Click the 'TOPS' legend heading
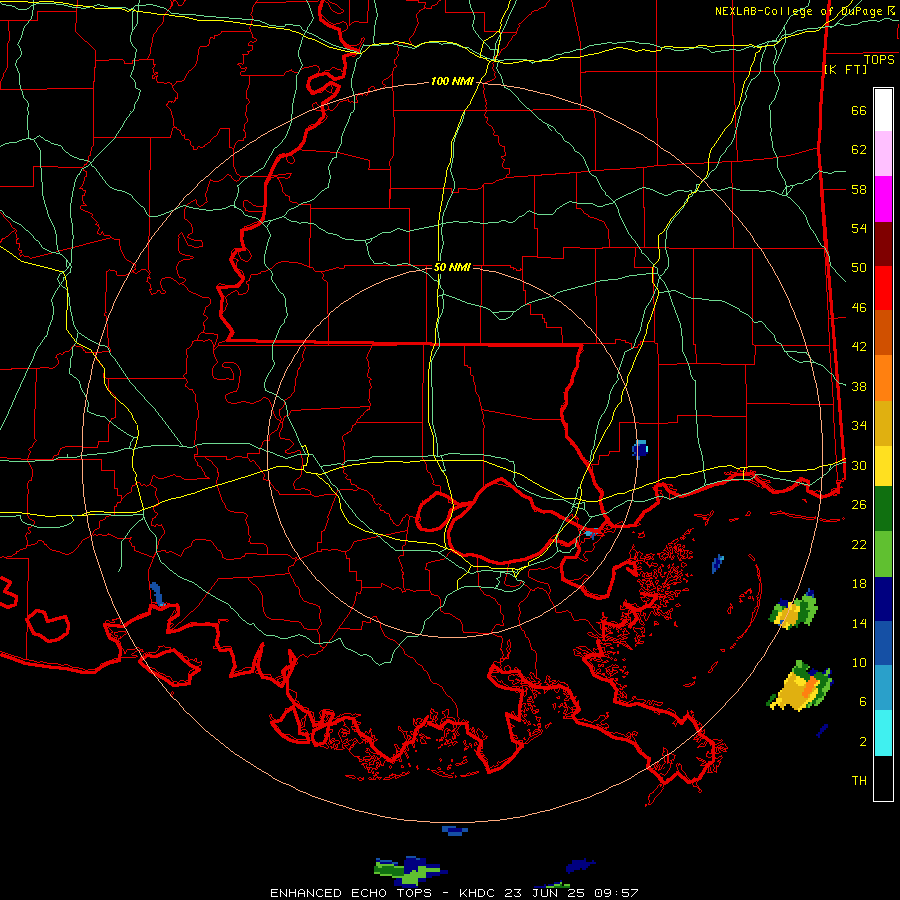This screenshot has height=900, width=900. click(879, 60)
